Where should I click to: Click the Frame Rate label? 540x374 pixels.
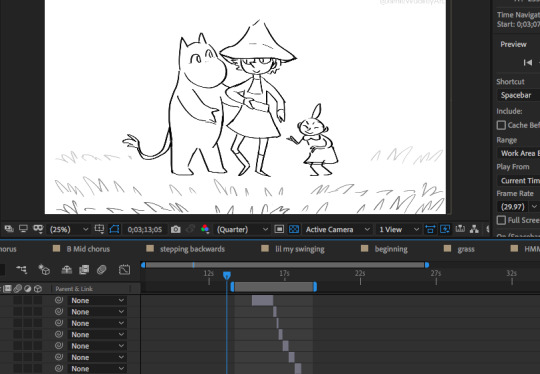(x=515, y=194)
